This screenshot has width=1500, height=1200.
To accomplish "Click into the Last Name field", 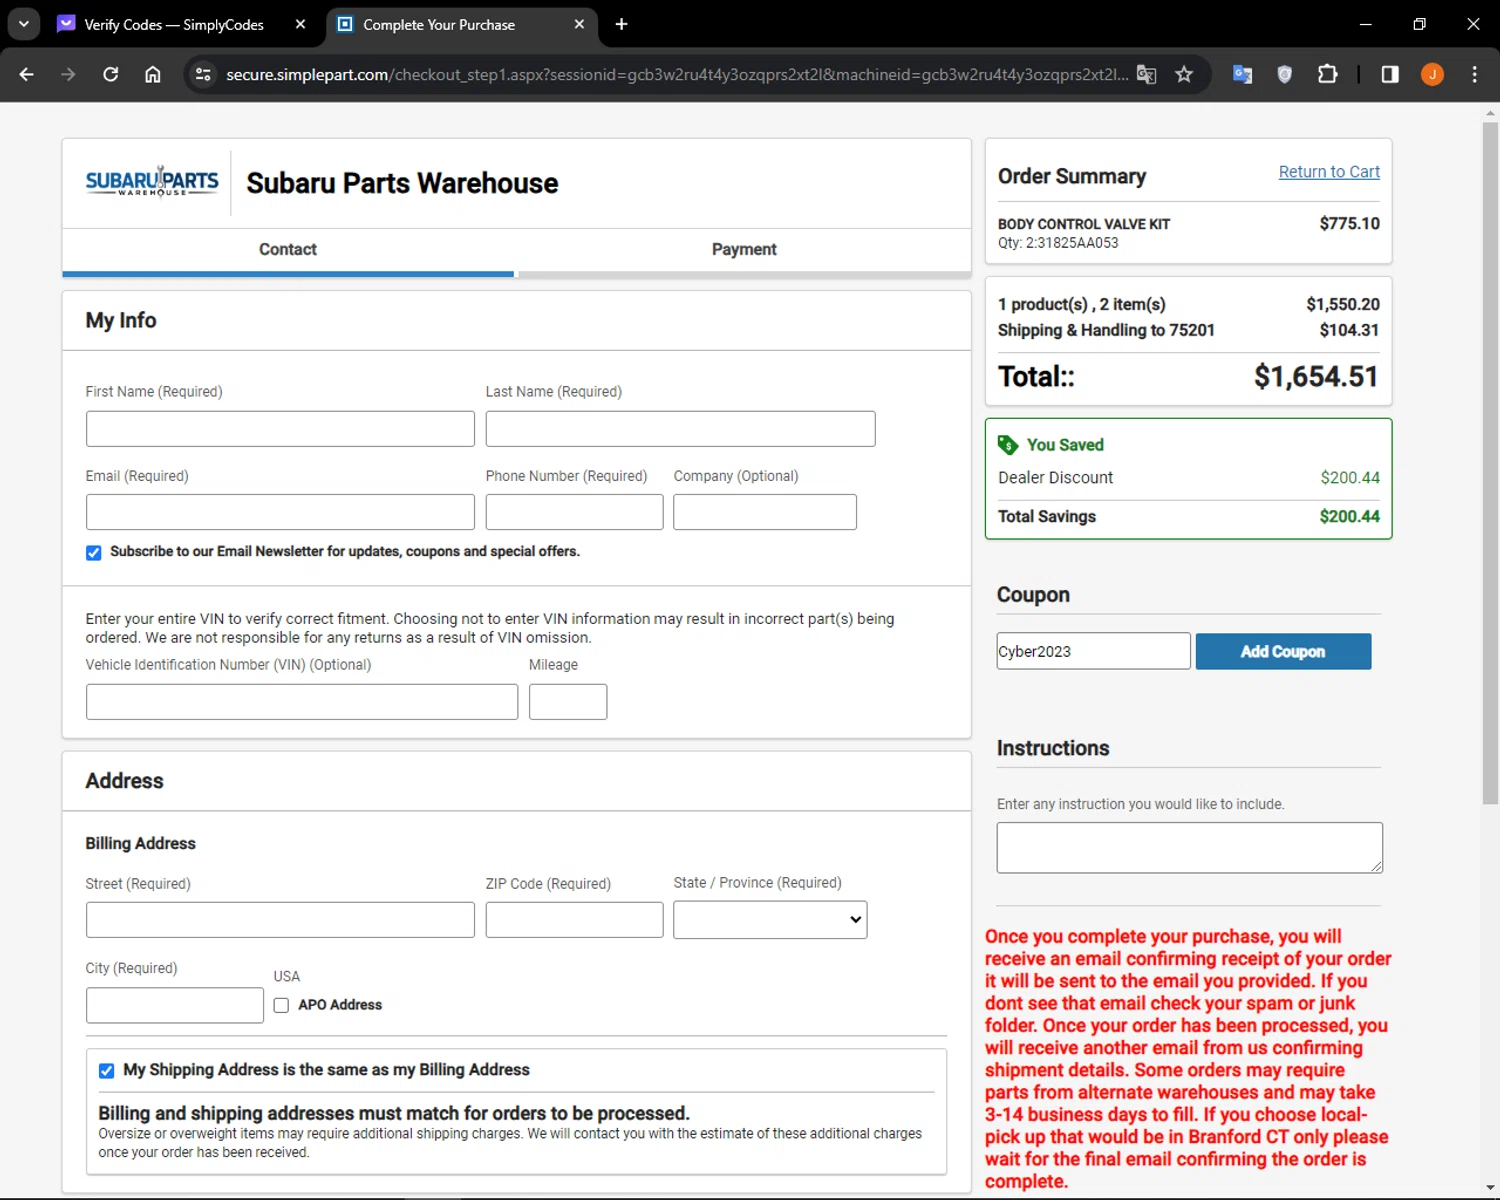I will 680,429.
